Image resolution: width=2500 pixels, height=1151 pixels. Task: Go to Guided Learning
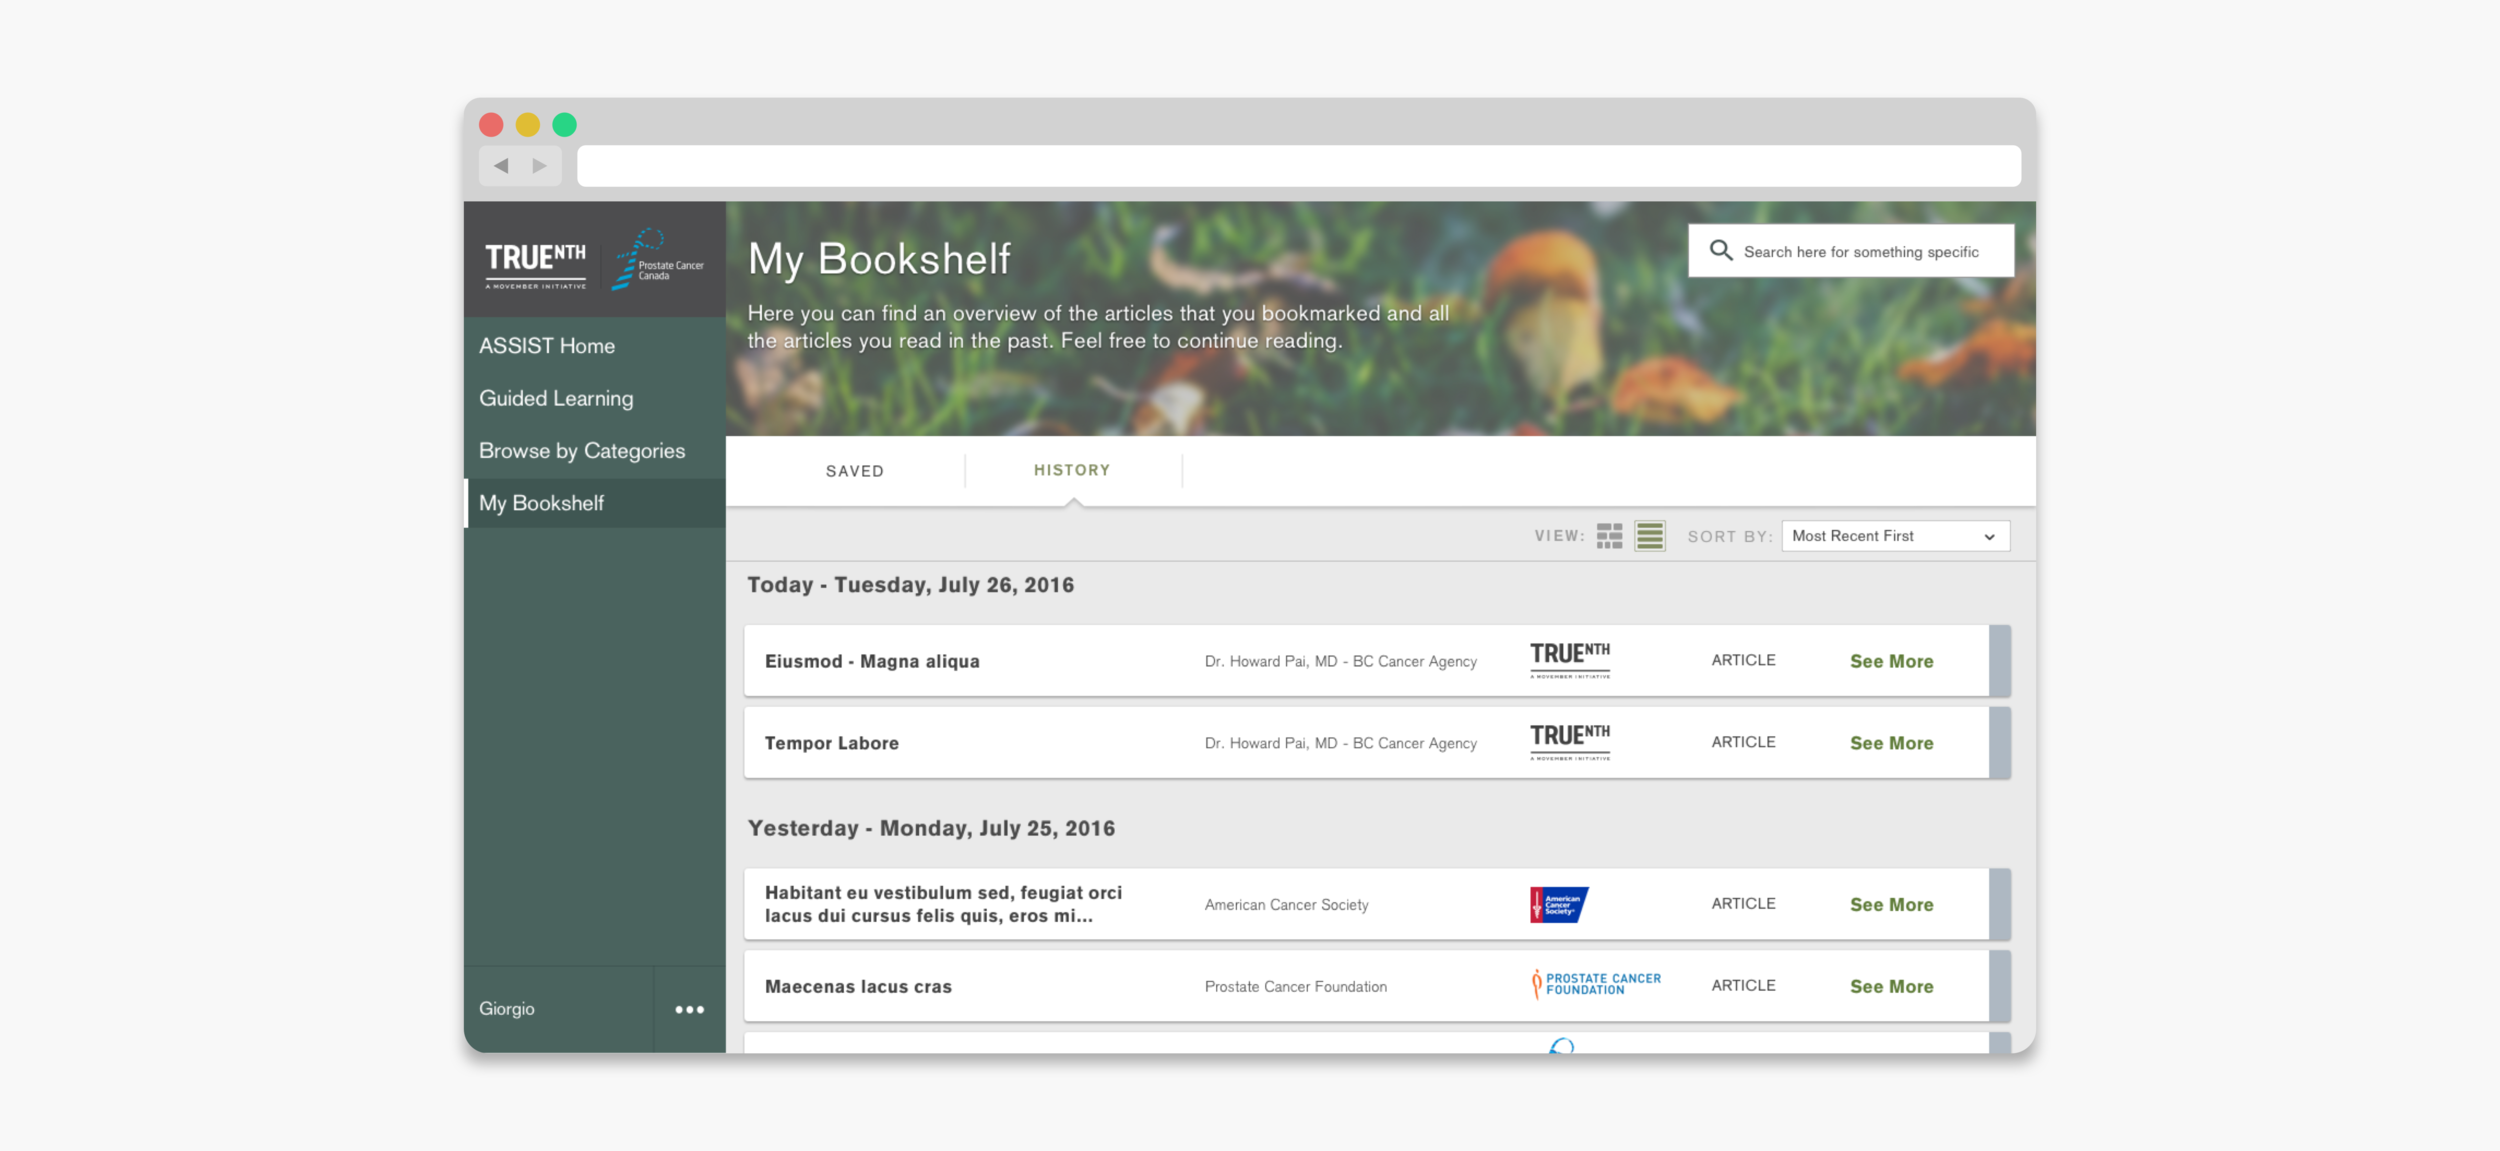pos(556,398)
